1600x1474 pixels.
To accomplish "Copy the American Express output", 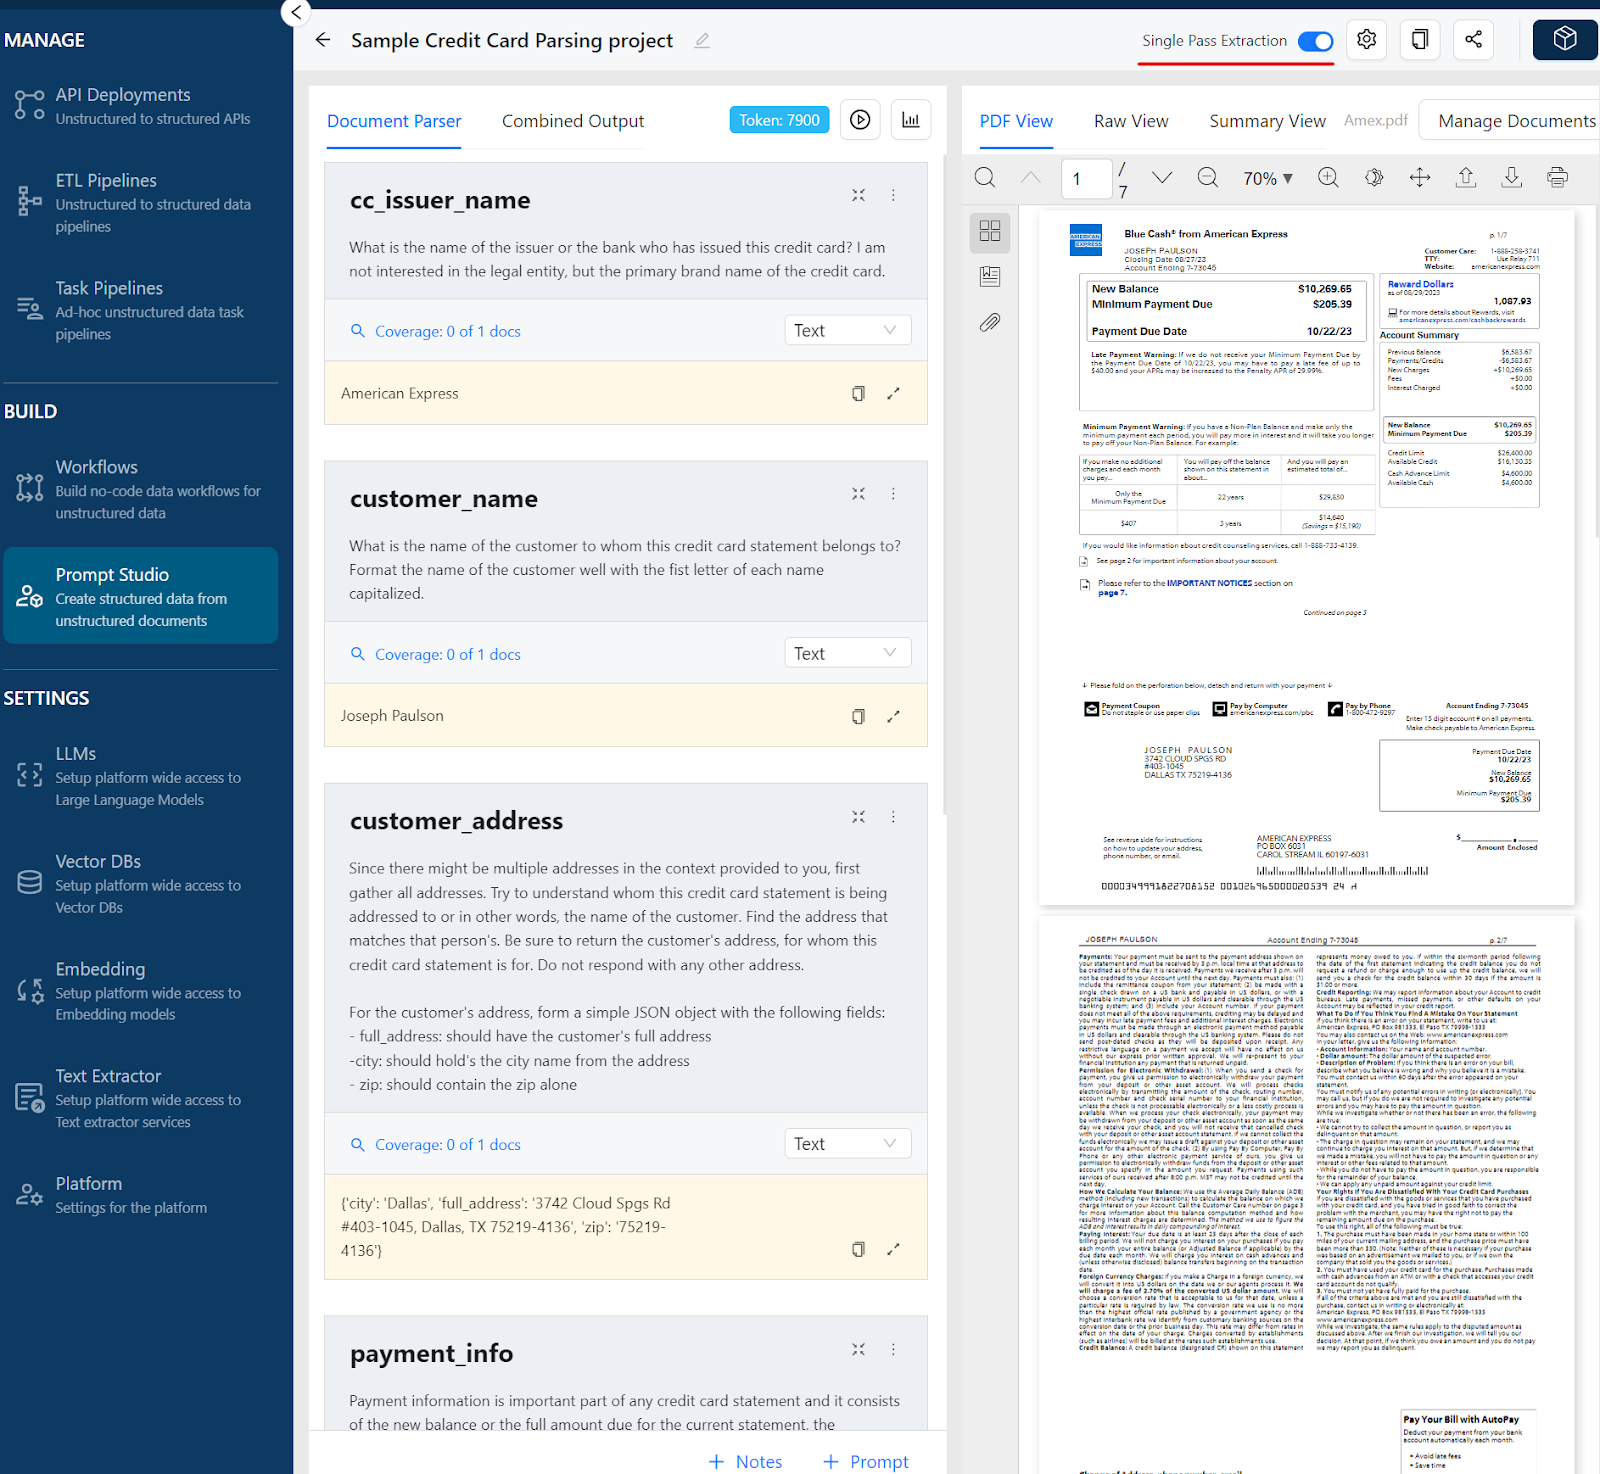I will 857,394.
